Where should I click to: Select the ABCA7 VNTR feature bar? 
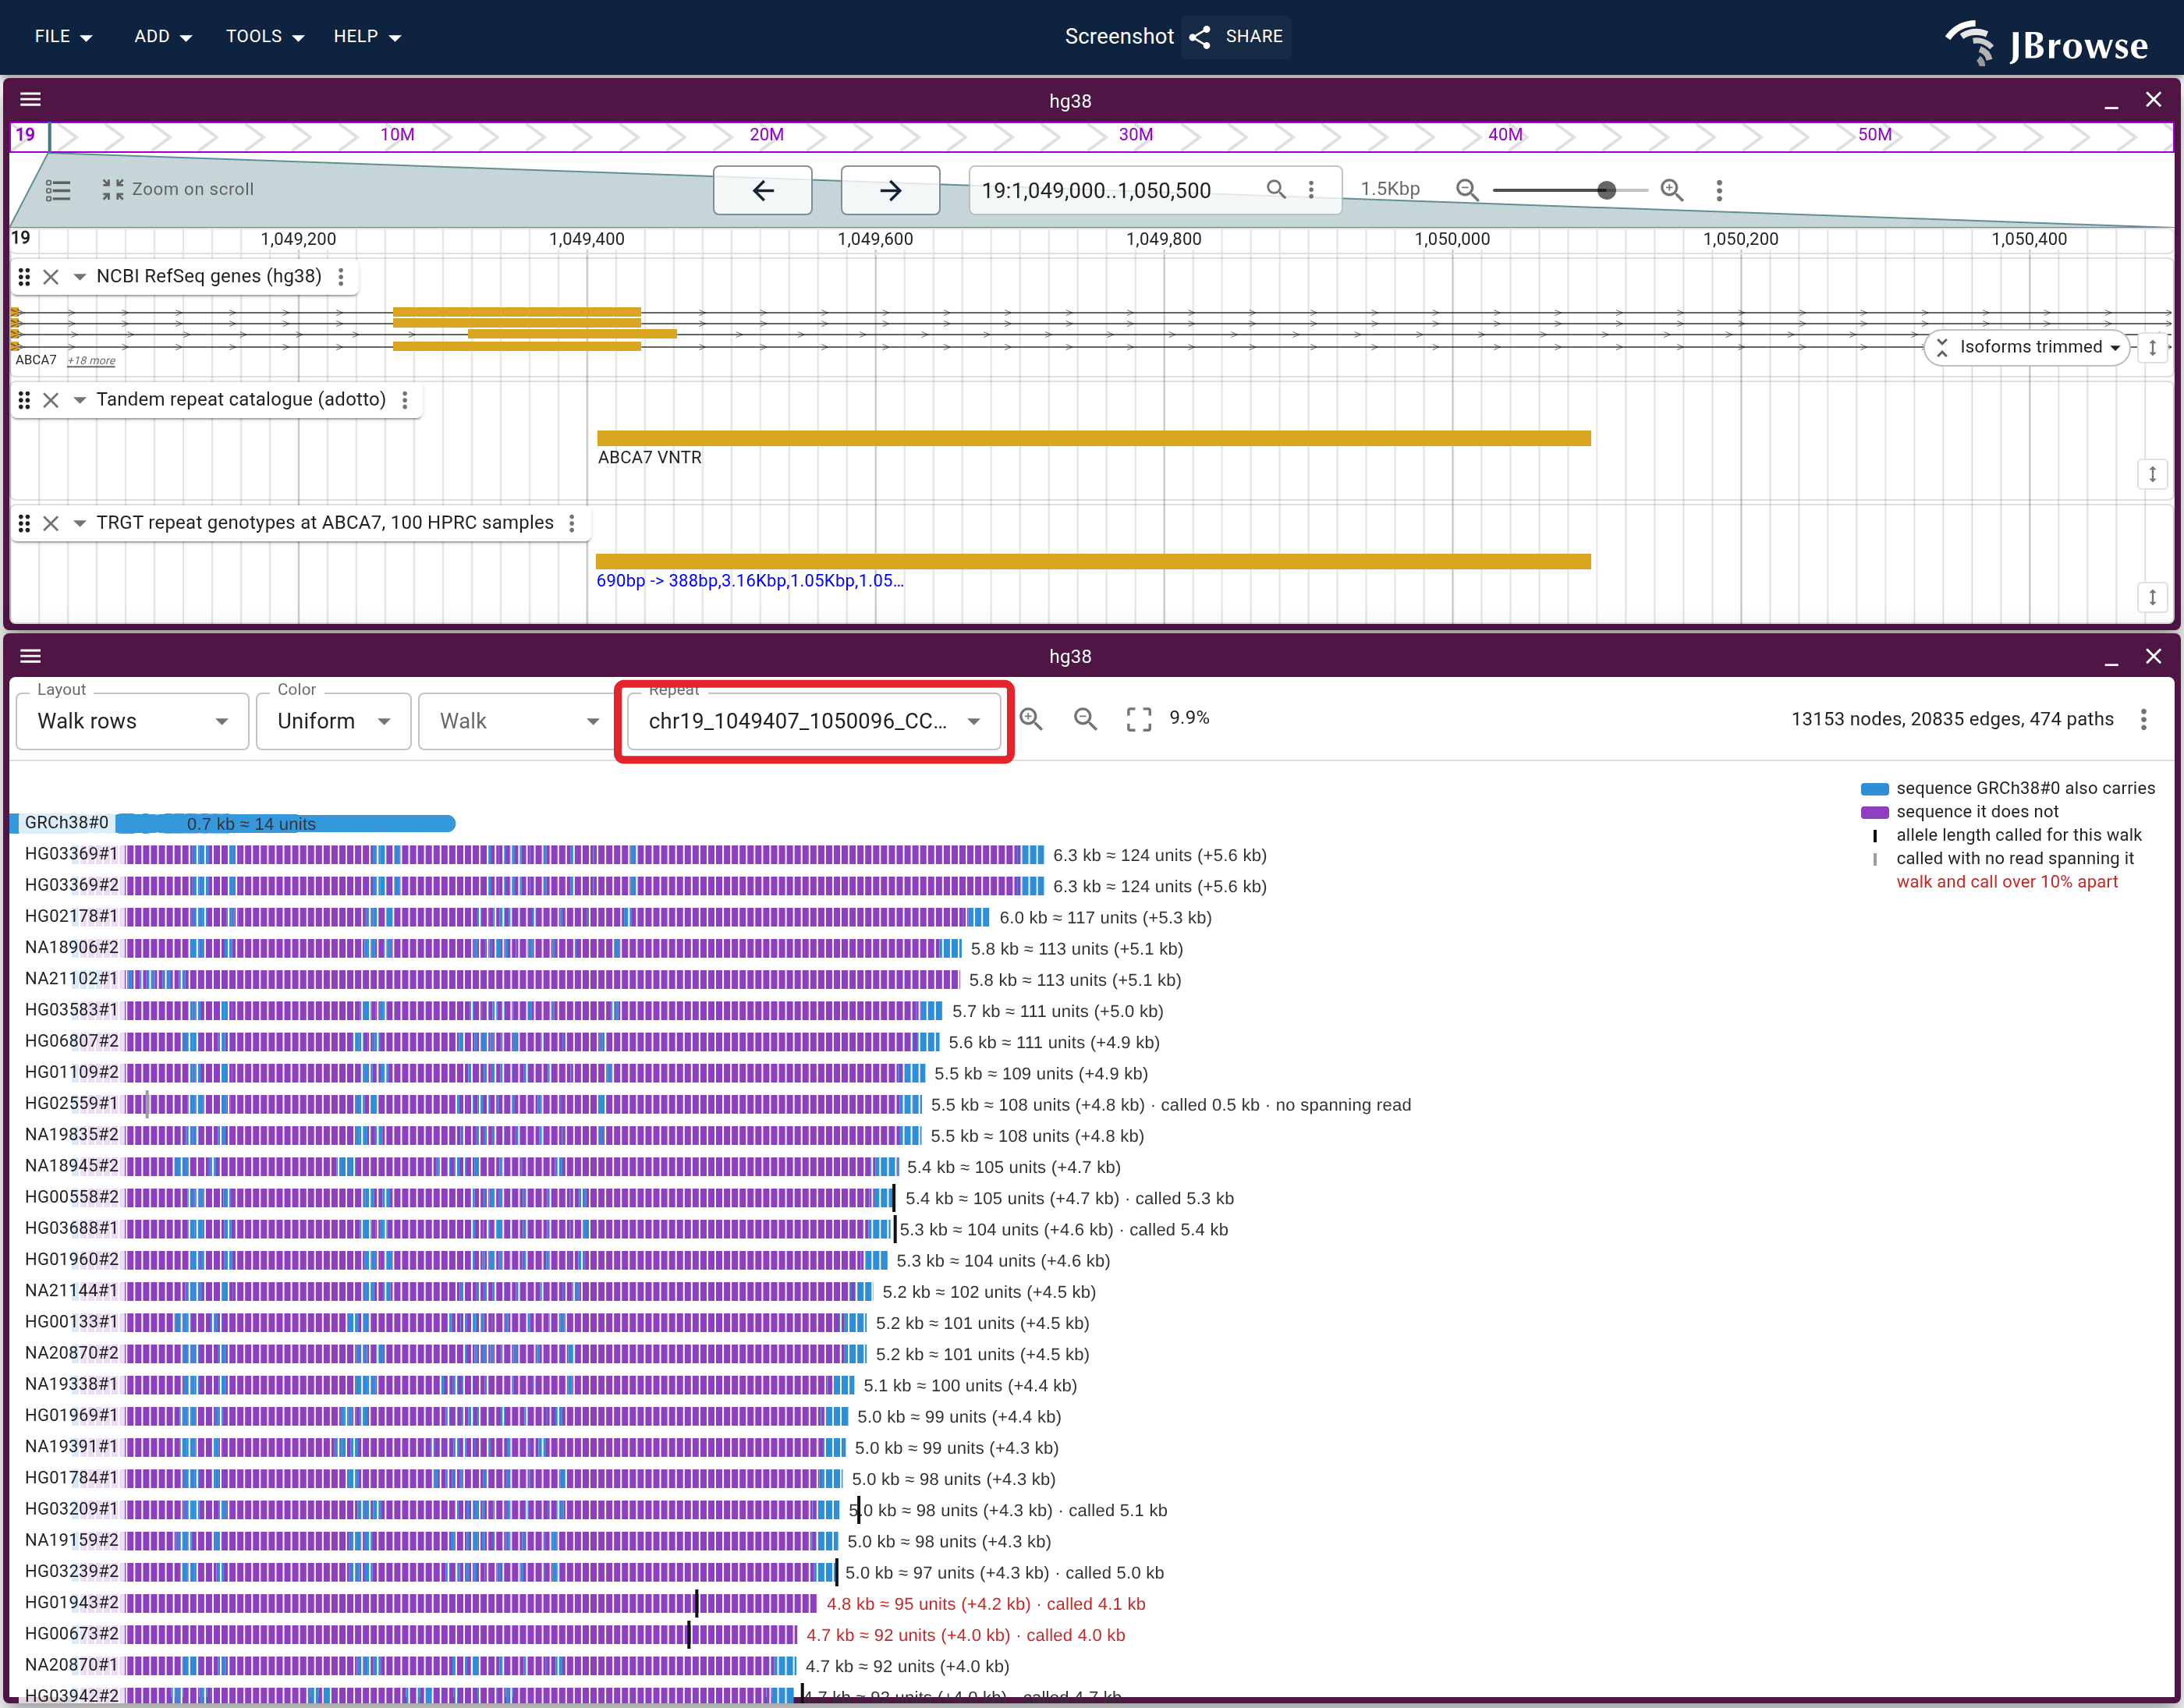click(x=1094, y=438)
